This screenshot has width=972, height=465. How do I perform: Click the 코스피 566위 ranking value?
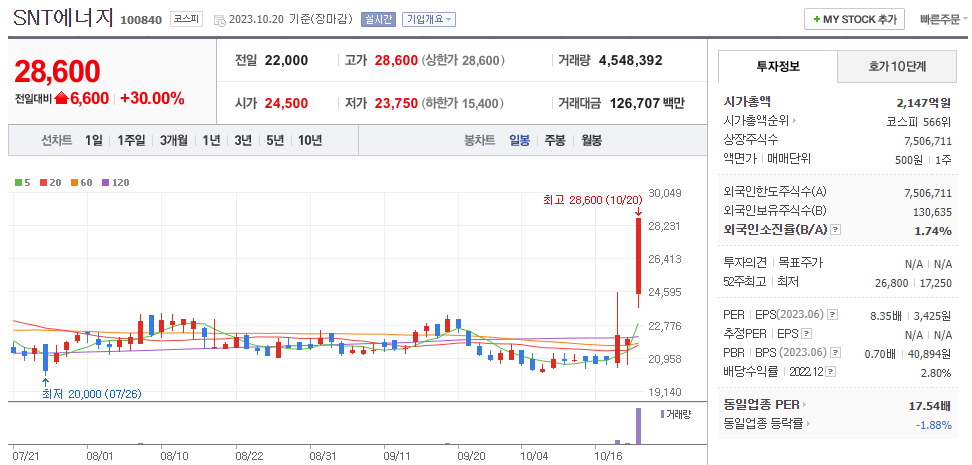click(919, 121)
